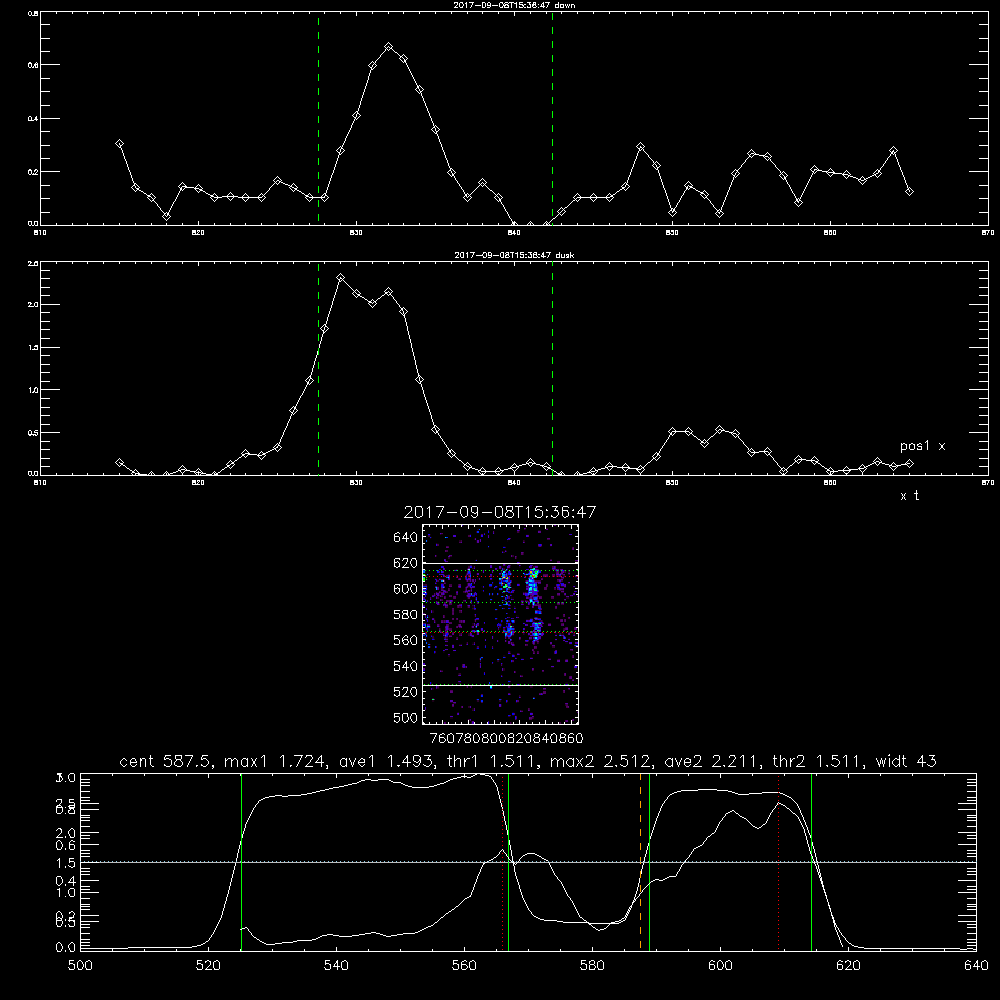This screenshot has height=1000, width=1000.
Task: Open the spectrogram image thumbnail
Action: (501, 624)
